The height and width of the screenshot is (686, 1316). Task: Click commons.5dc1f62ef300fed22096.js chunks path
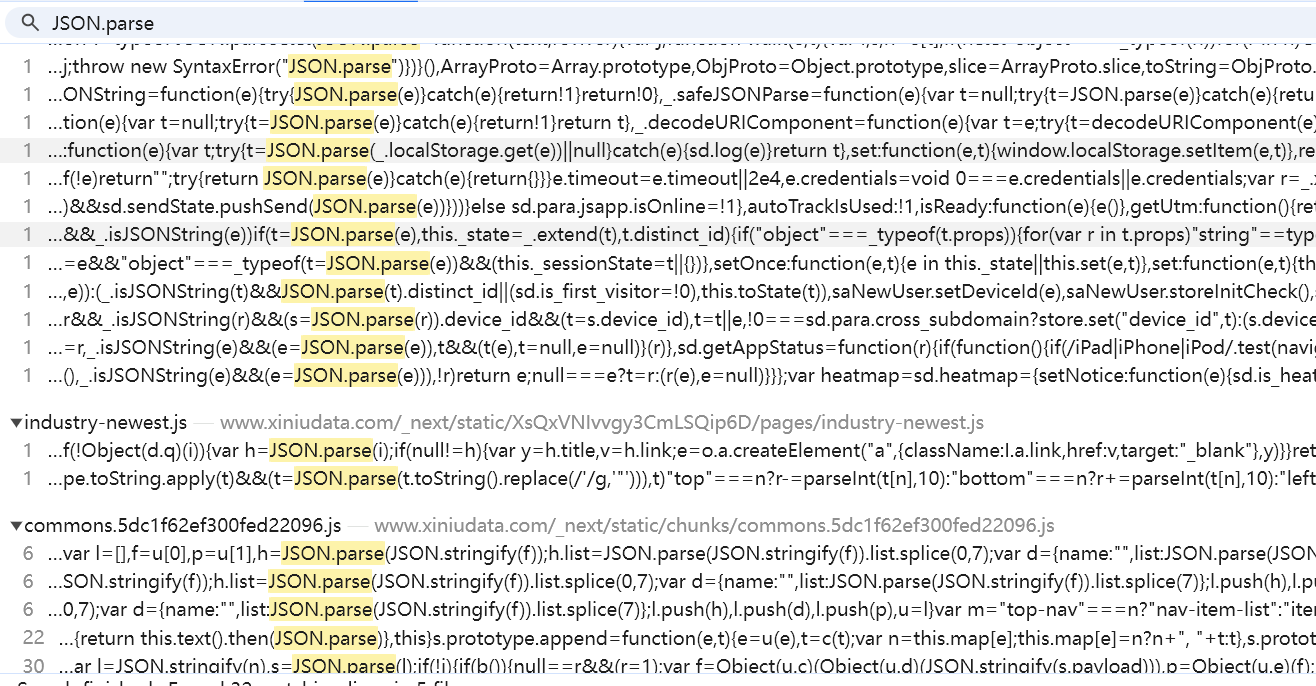[x=714, y=525]
